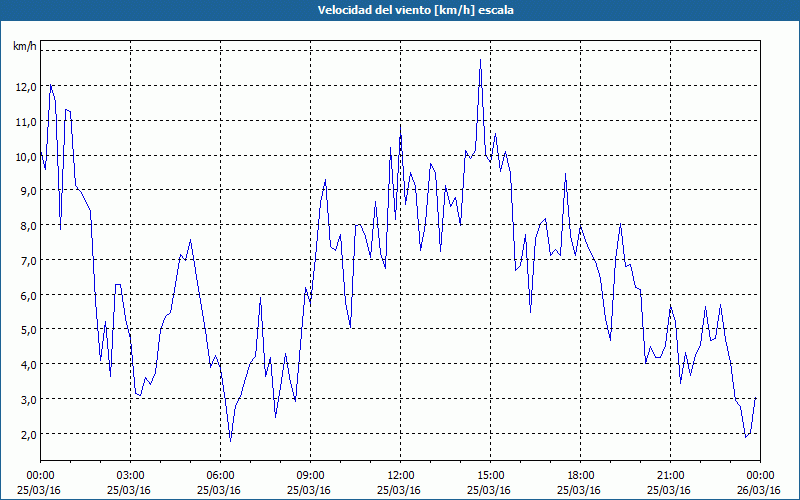Viewport: 800px width, 500px height.
Task: Click the chart title "Velocidad del viento [km/h] escala"
Action: [x=415, y=10]
